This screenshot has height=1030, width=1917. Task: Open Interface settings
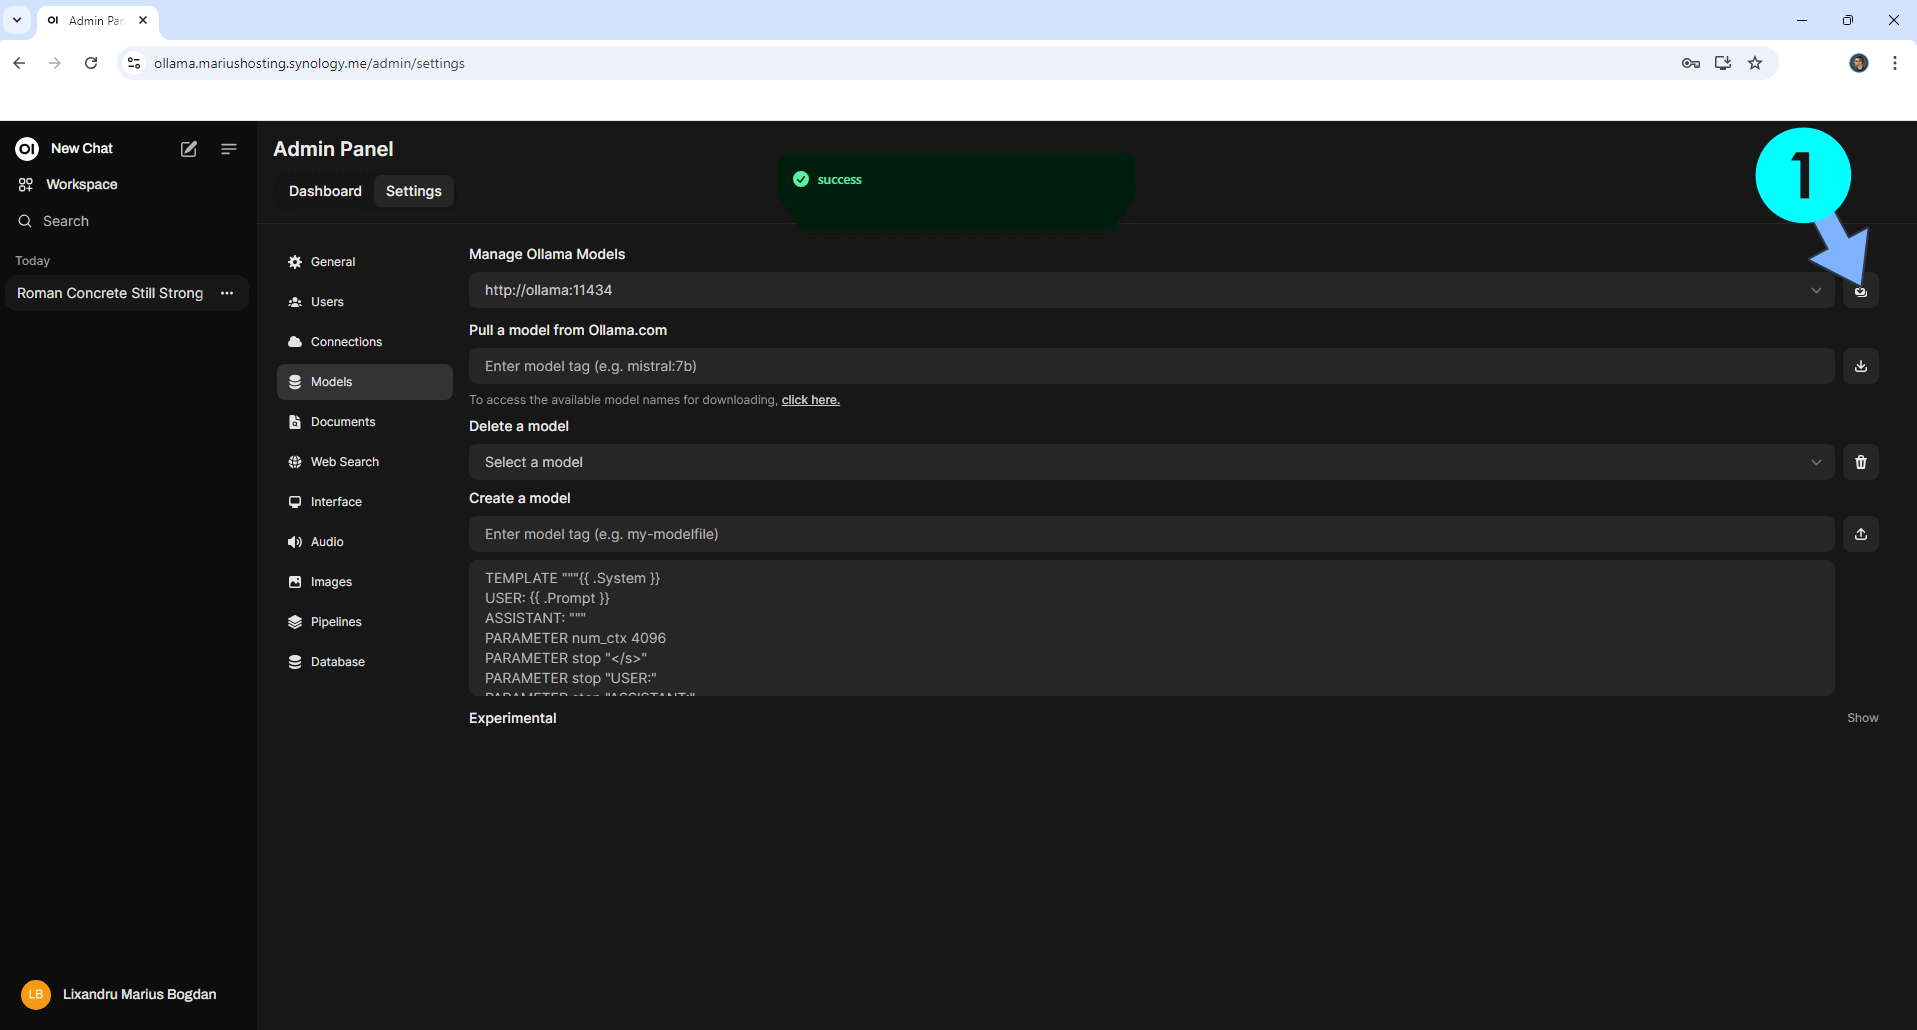click(x=364, y=502)
